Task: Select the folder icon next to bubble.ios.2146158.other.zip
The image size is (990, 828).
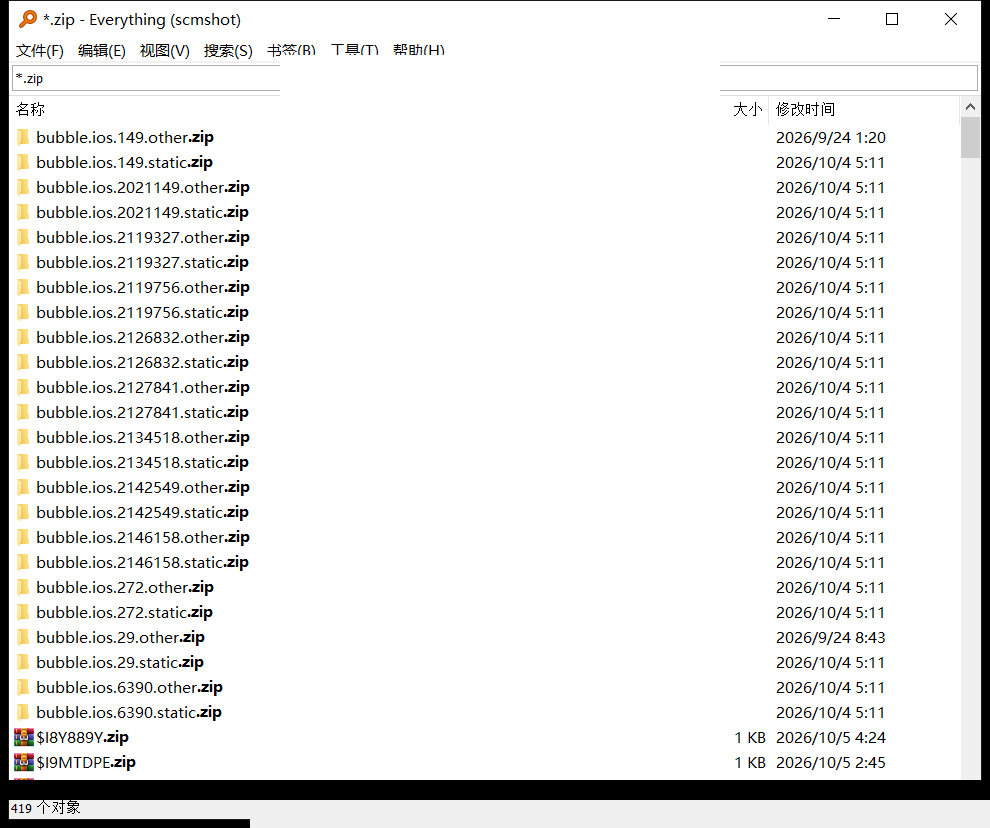Action: pyautogui.click(x=23, y=537)
